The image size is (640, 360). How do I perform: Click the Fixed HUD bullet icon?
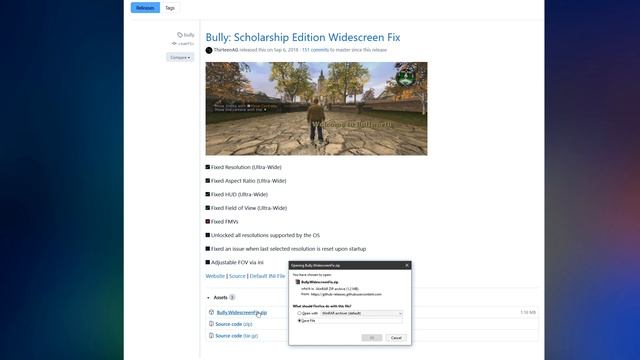208,194
